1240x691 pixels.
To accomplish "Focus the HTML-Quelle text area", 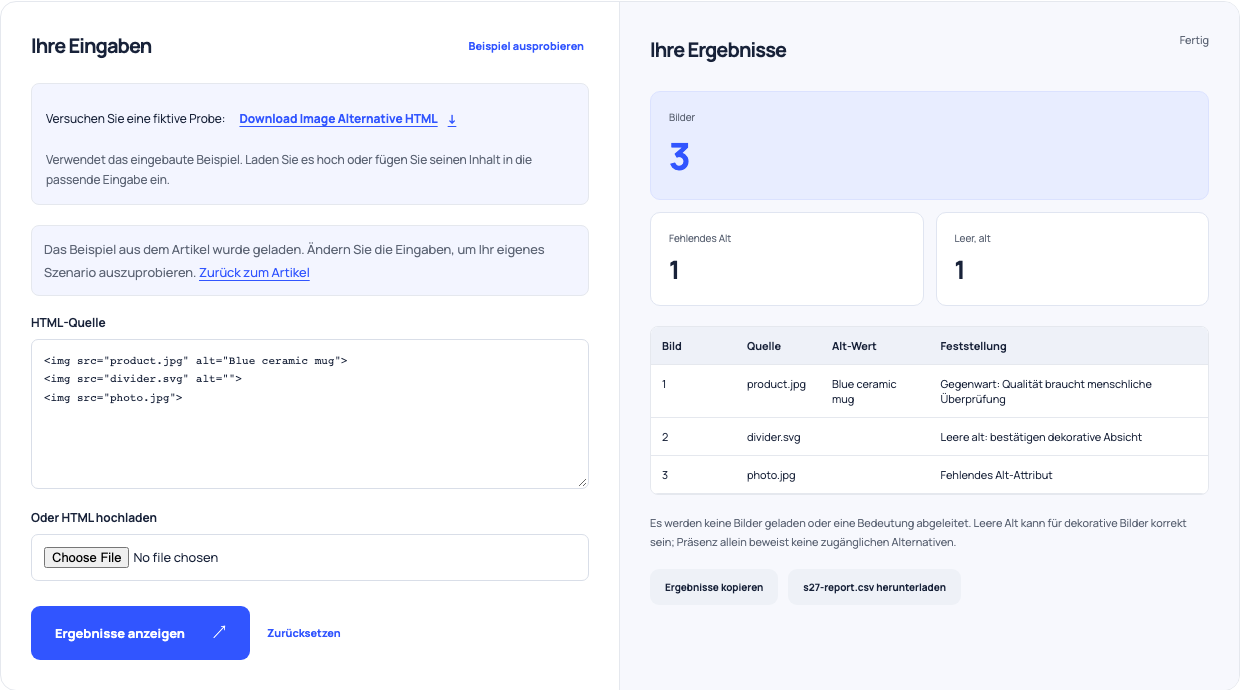I will point(310,414).
